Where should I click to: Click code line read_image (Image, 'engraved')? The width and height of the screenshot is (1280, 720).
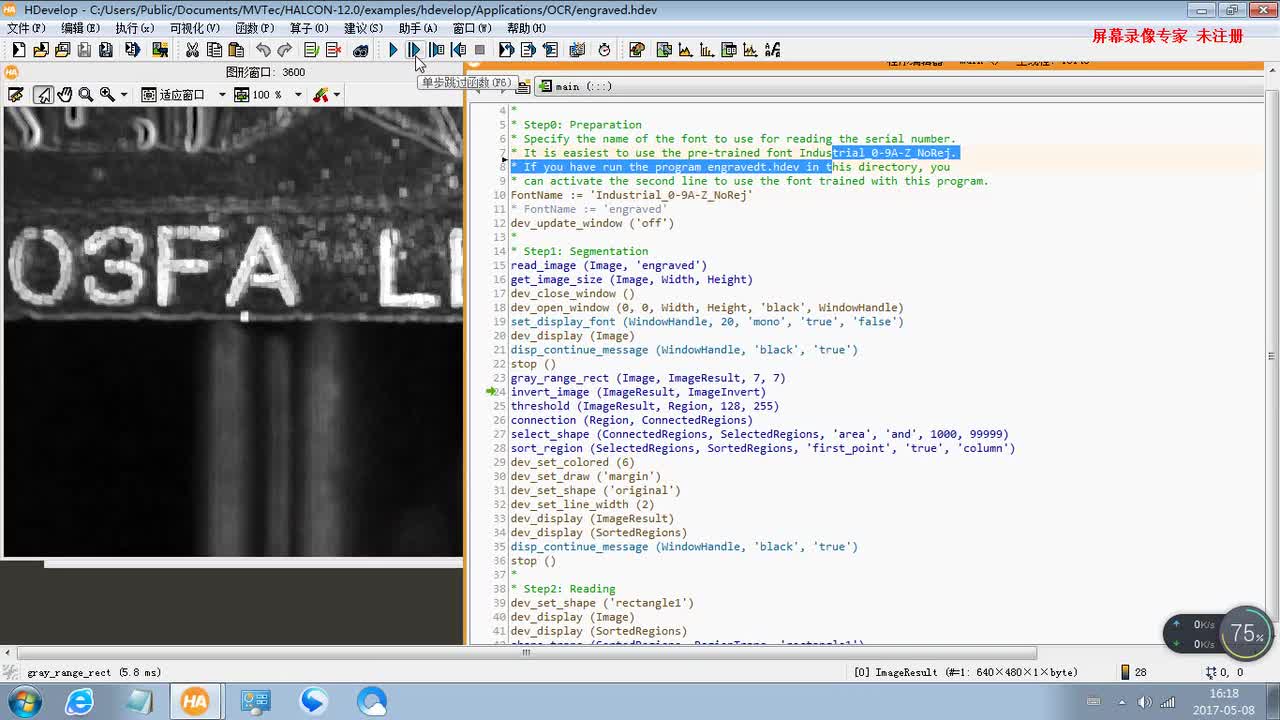[x=609, y=266]
